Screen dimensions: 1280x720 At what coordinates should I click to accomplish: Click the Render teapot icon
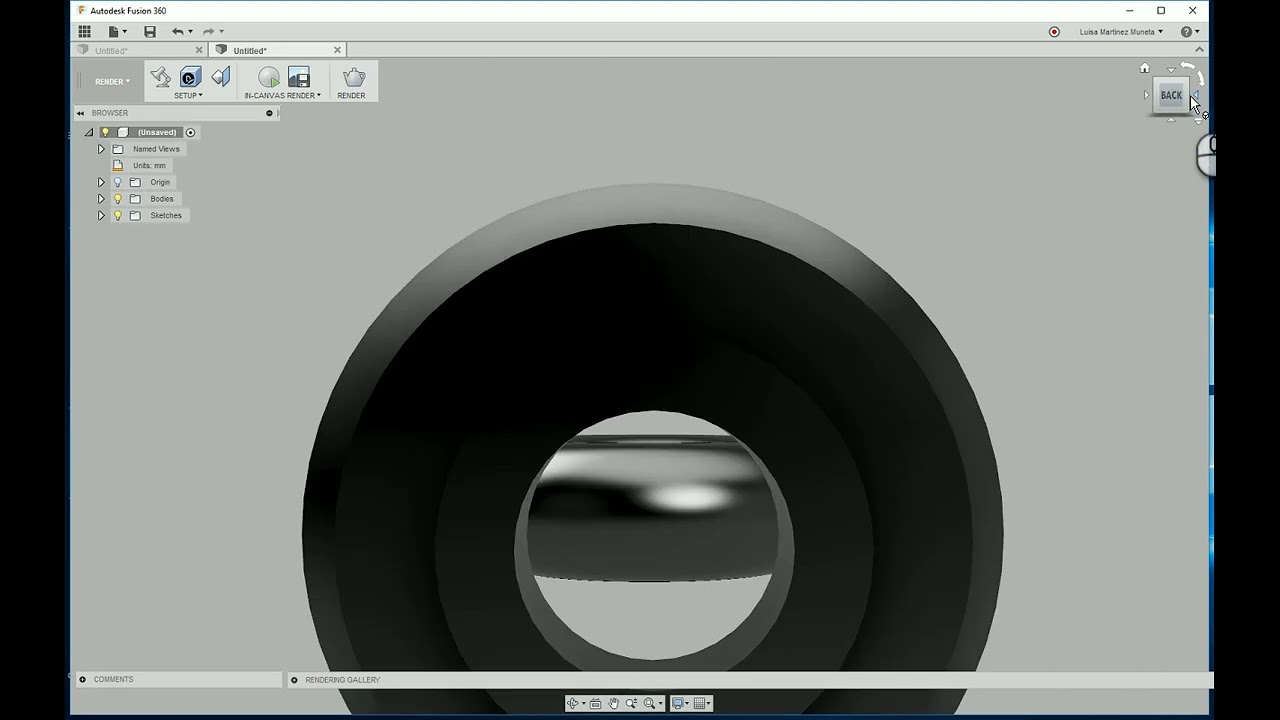(x=353, y=77)
